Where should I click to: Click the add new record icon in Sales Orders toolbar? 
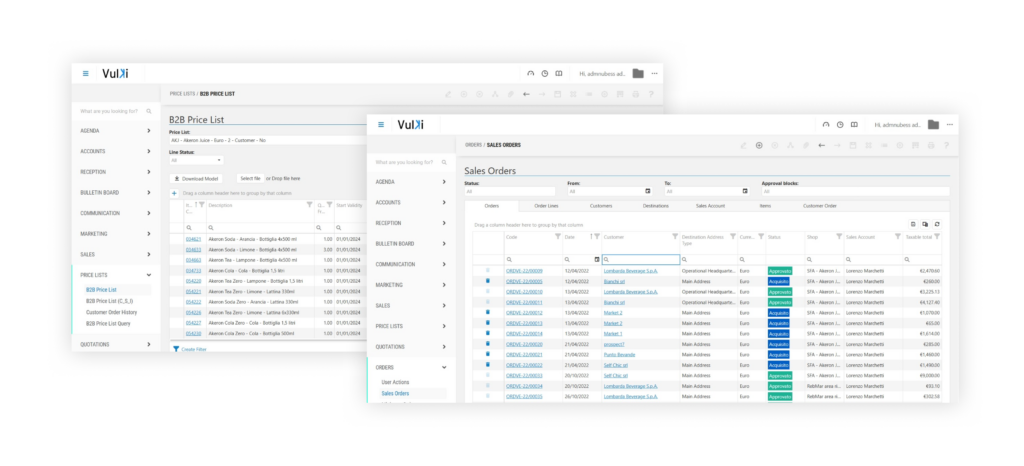click(x=759, y=145)
